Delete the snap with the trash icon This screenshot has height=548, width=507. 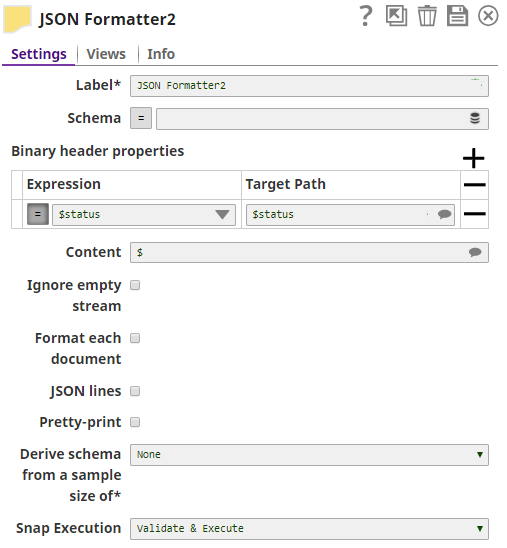[x=427, y=16]
